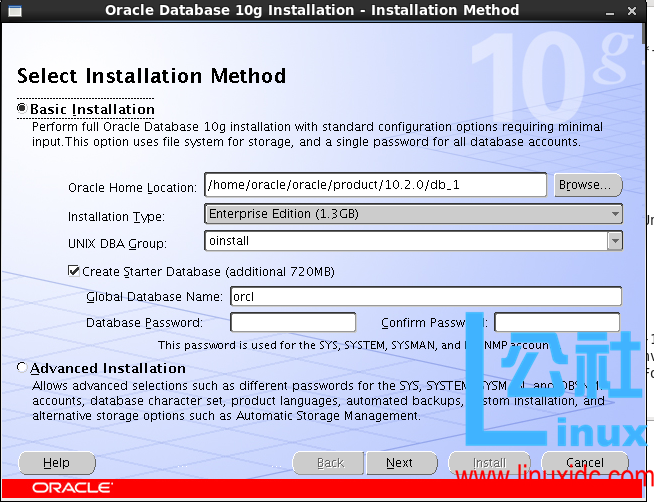Open the window menu icon in title bar

[15, 11]
